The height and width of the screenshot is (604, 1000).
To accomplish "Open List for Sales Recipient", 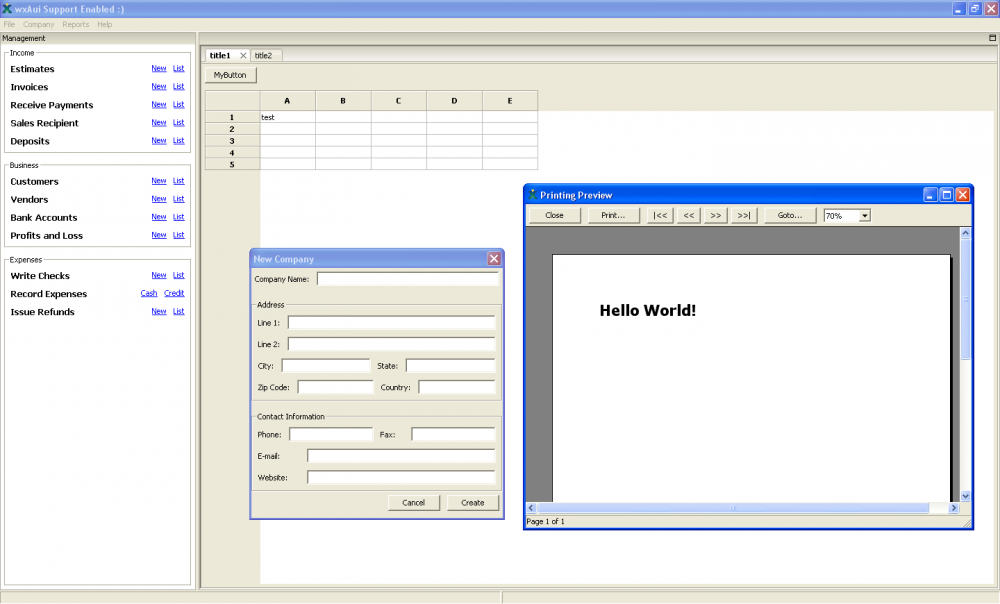I will pos(179,122).
